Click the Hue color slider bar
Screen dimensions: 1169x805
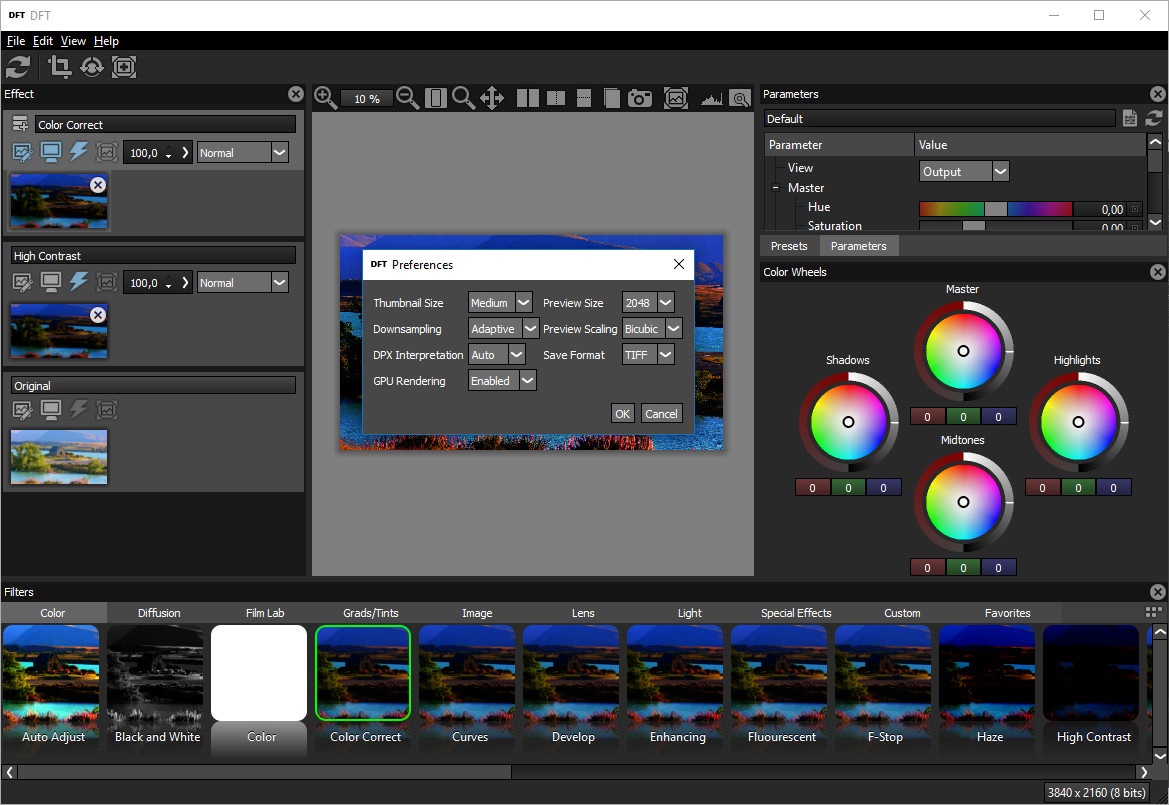(995, 209)
